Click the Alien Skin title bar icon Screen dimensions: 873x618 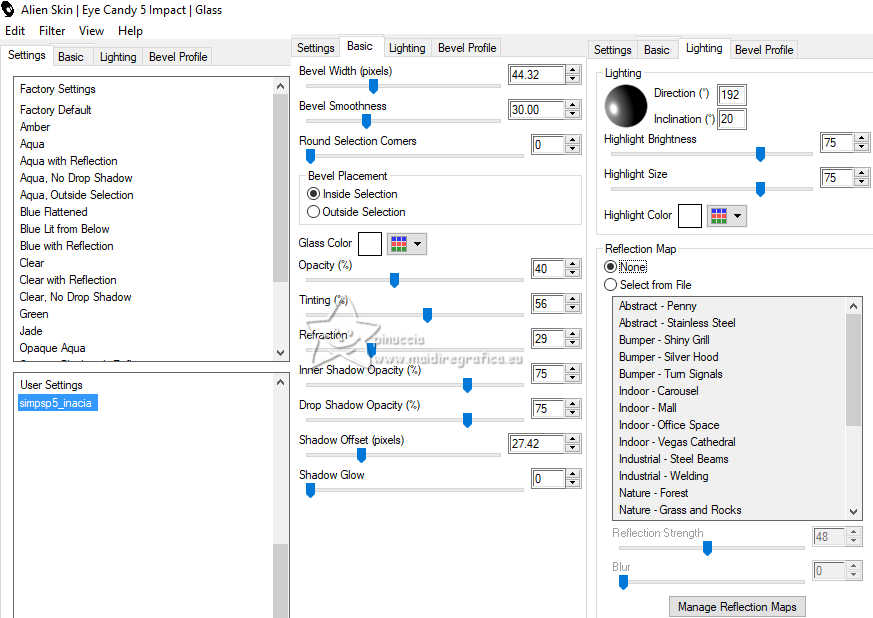point(8,9)
